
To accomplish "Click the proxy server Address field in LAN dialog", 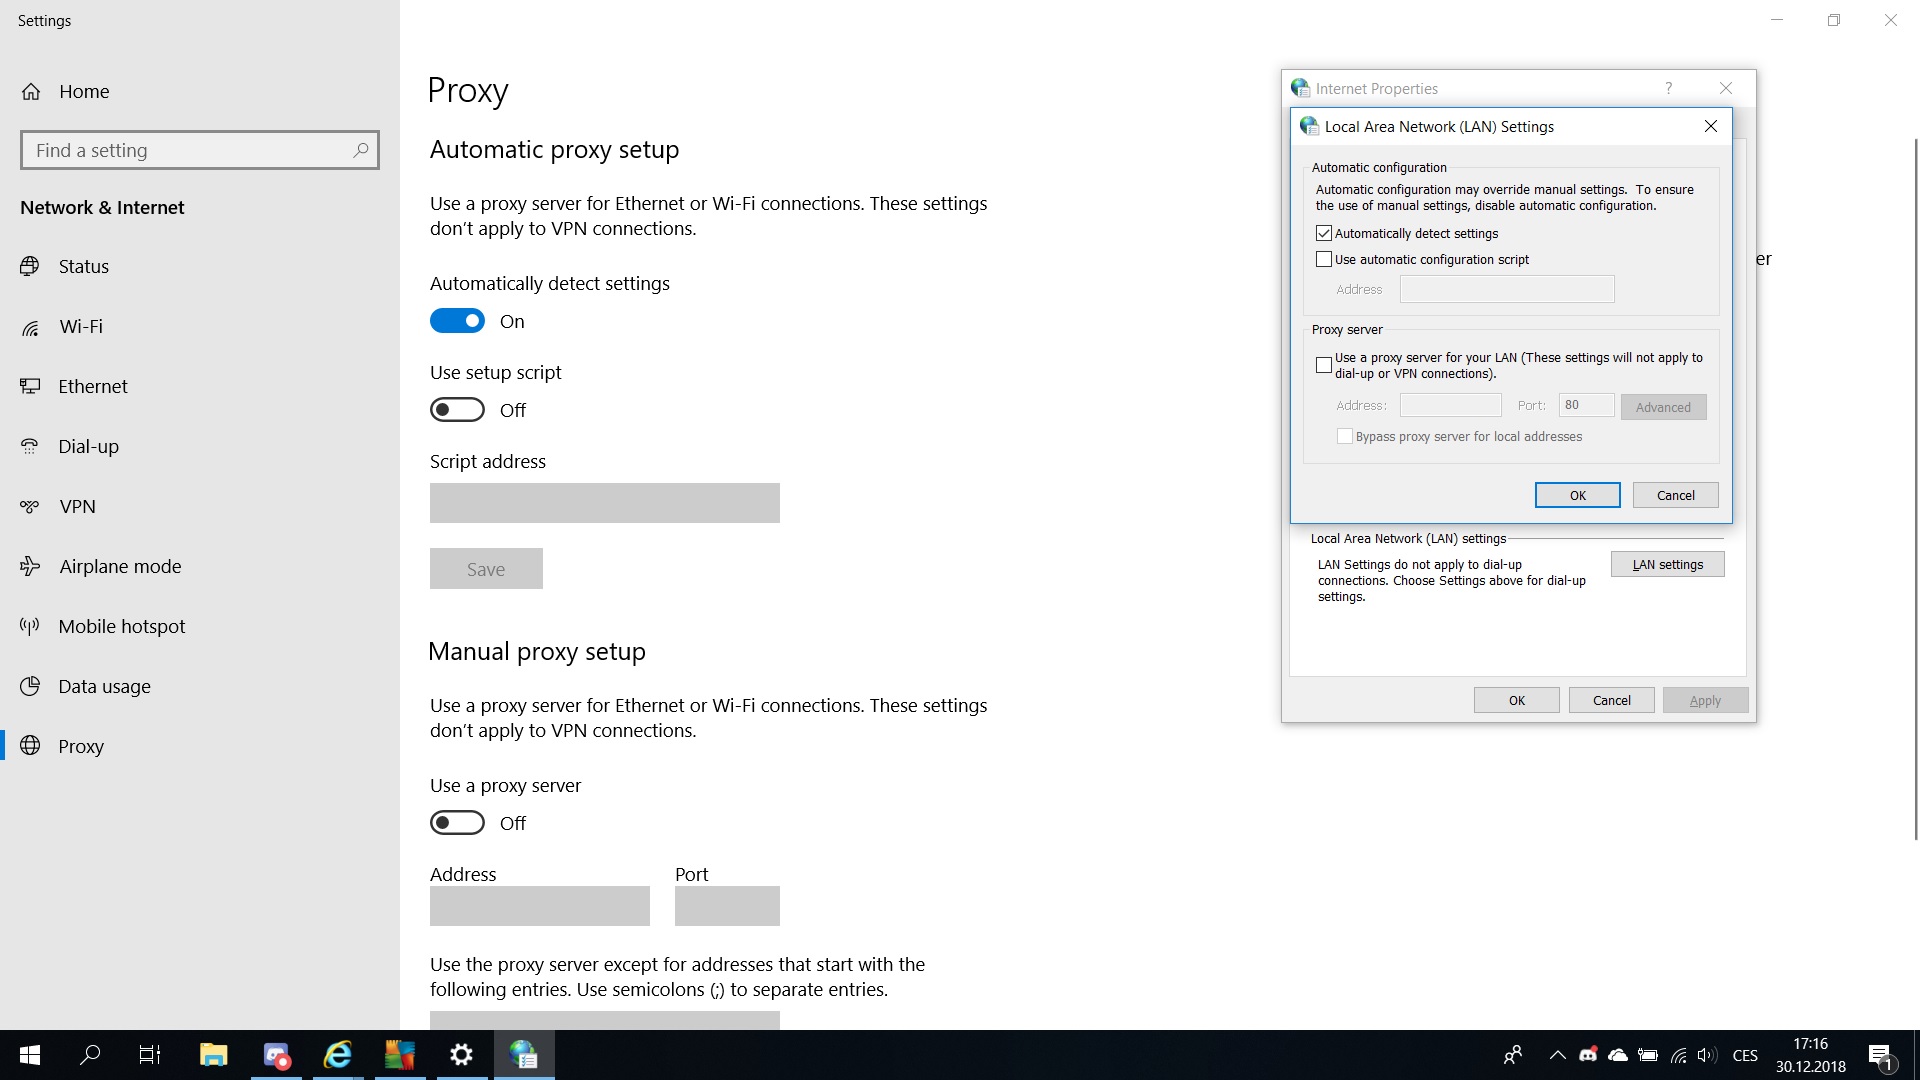I will pos(1450,405).
